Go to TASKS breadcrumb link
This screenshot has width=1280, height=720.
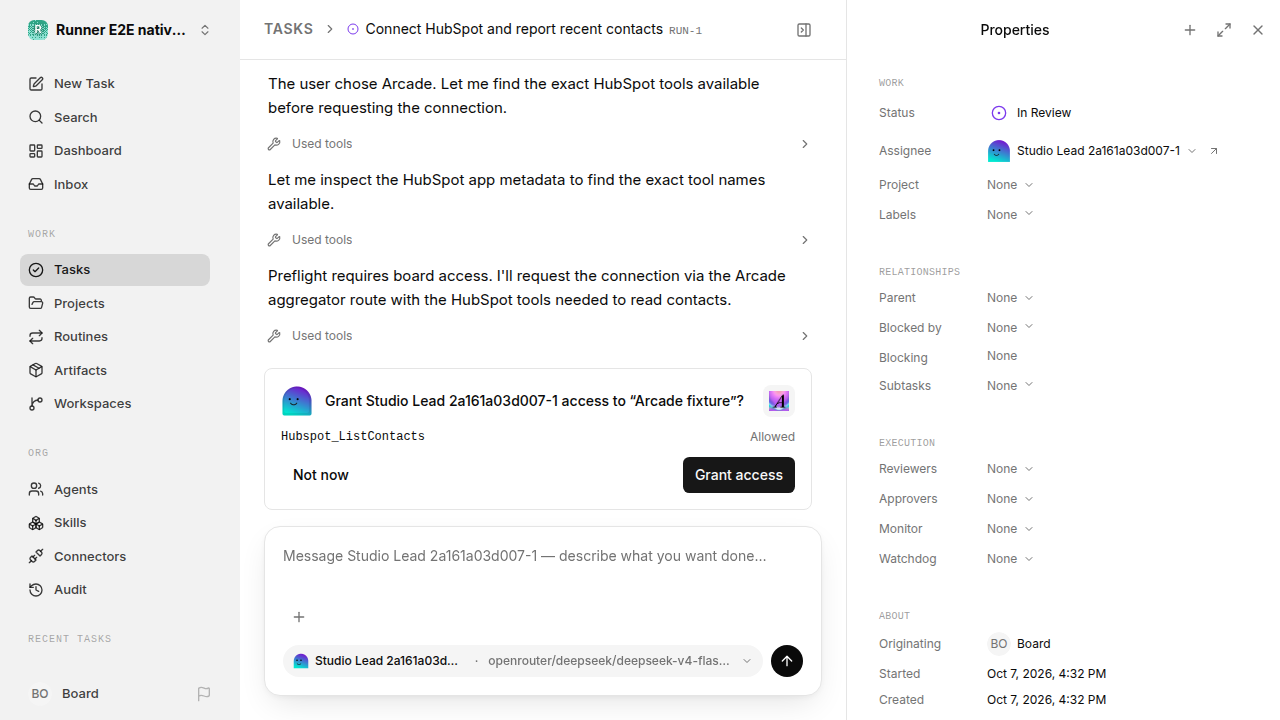tap(288, 30)
